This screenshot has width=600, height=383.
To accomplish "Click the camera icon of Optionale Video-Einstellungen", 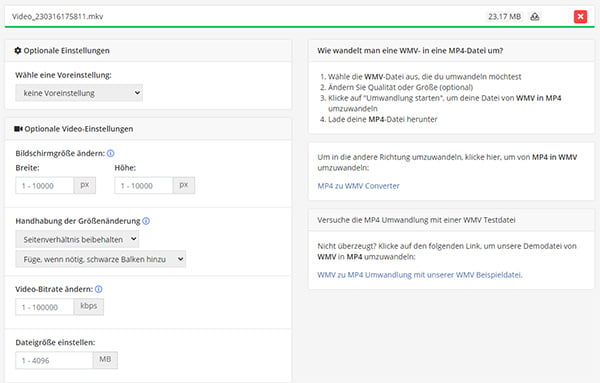I will pos(18,129).
